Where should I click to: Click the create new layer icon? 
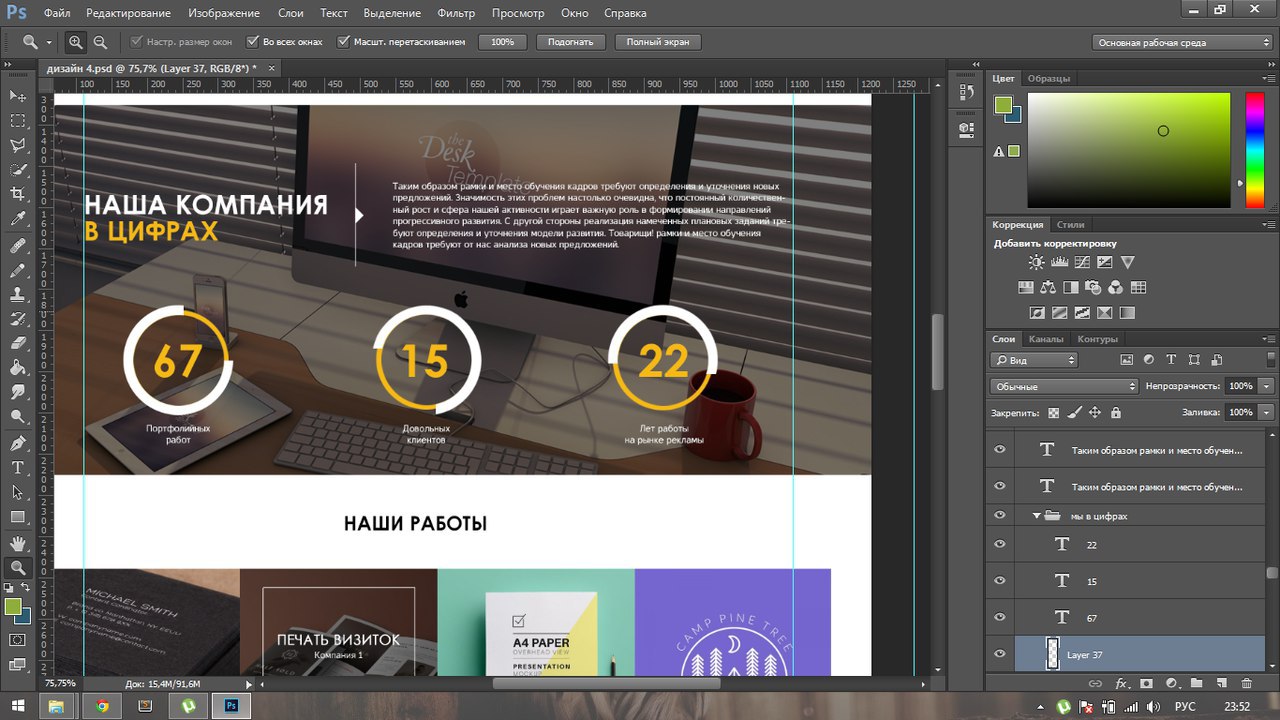tap(1221, 683)
